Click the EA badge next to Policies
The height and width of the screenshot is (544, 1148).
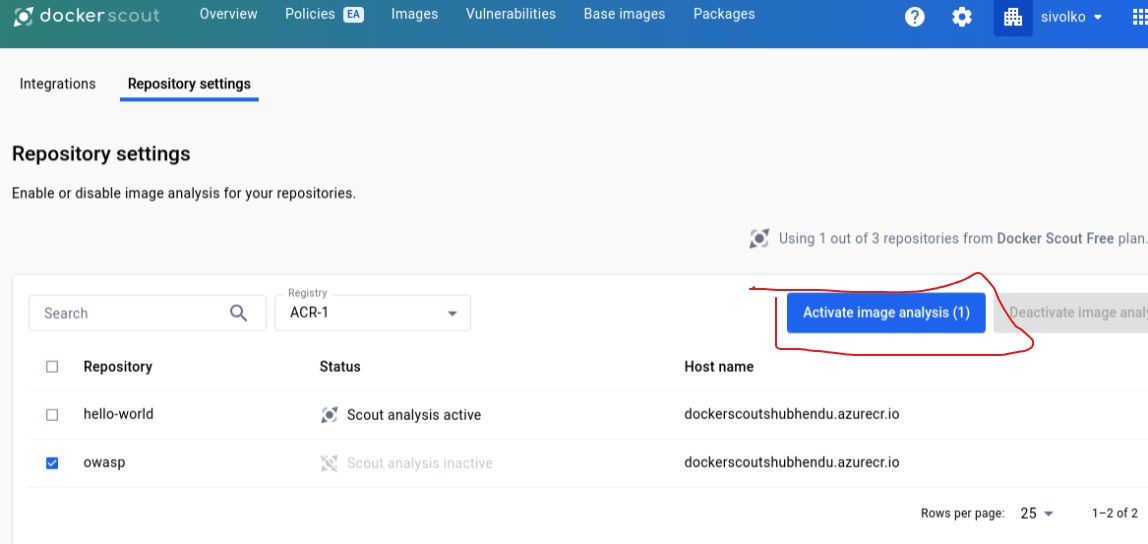[354, 14]
